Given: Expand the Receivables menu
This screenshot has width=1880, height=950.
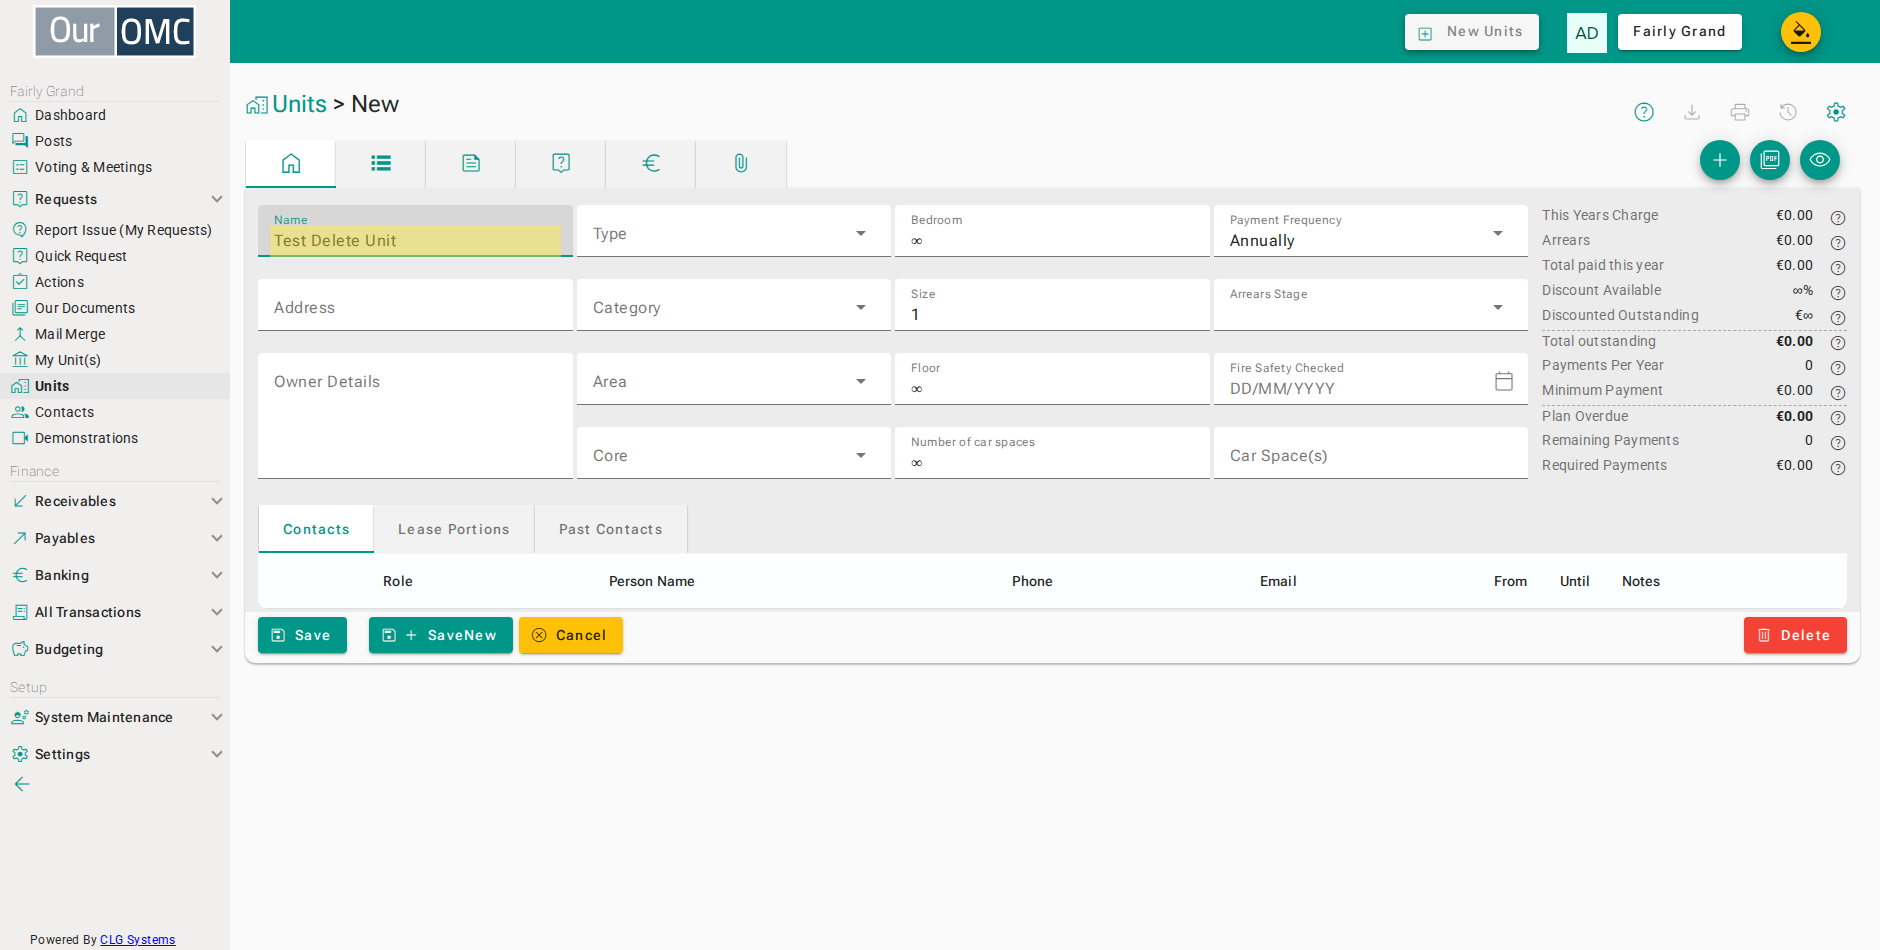Looking at the screenshot, I should coord(115,501).
